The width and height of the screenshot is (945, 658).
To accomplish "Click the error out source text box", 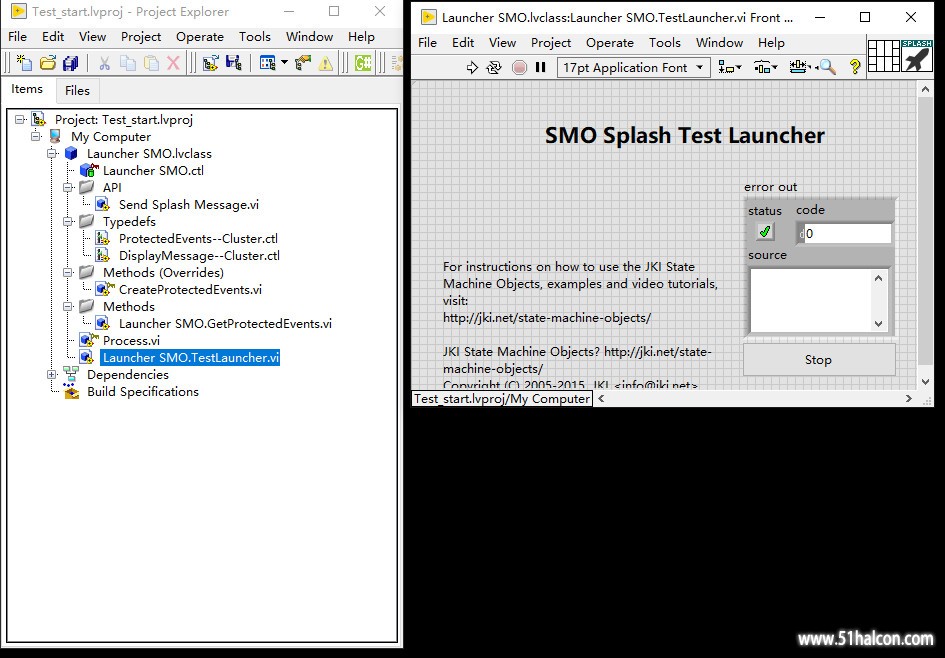I will 811,301.
